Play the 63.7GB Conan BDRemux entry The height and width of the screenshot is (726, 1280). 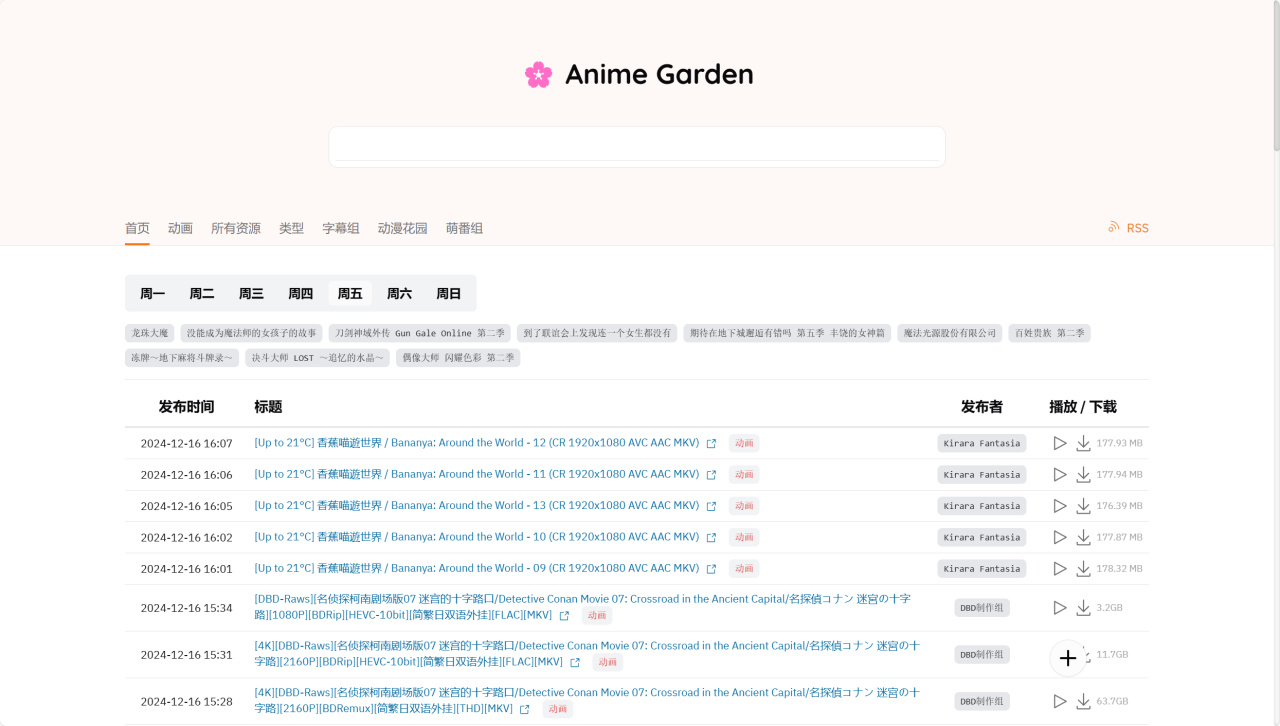pyautogui.click(x=1060, y=701)
